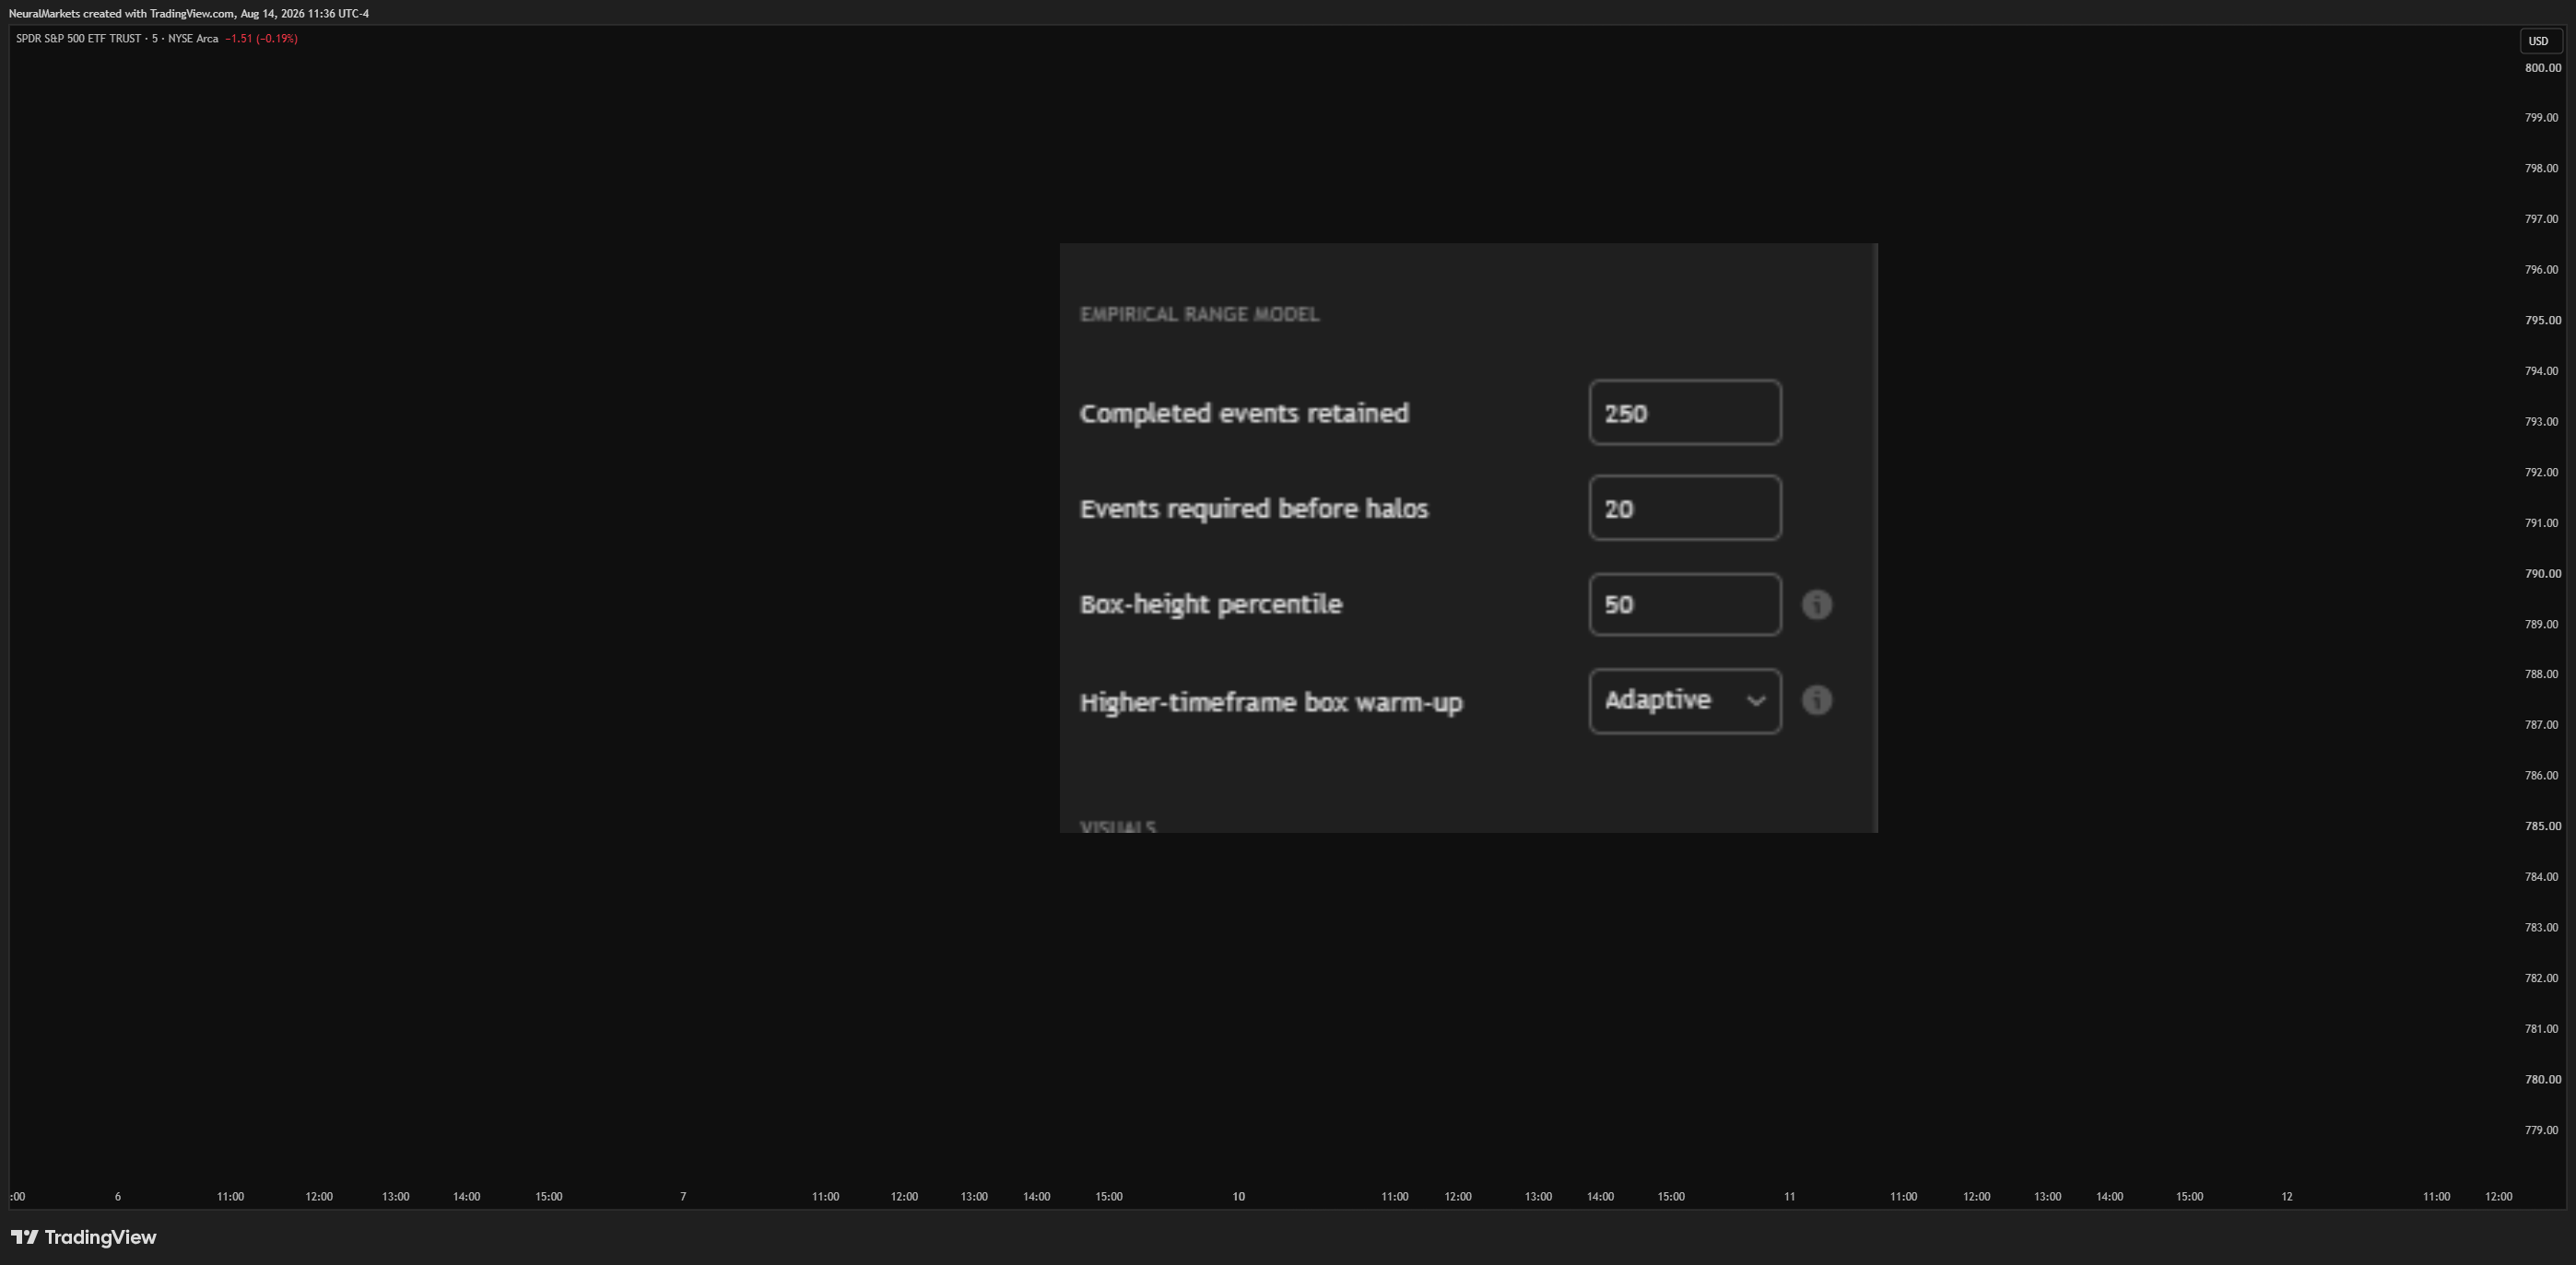Click the -1.51 (-0.19%) price change label

point(261,39)
